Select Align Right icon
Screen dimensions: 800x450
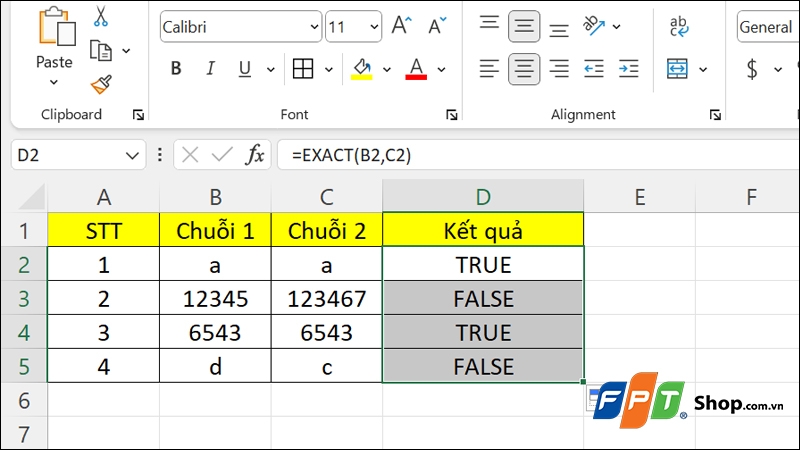coord(559,68)
